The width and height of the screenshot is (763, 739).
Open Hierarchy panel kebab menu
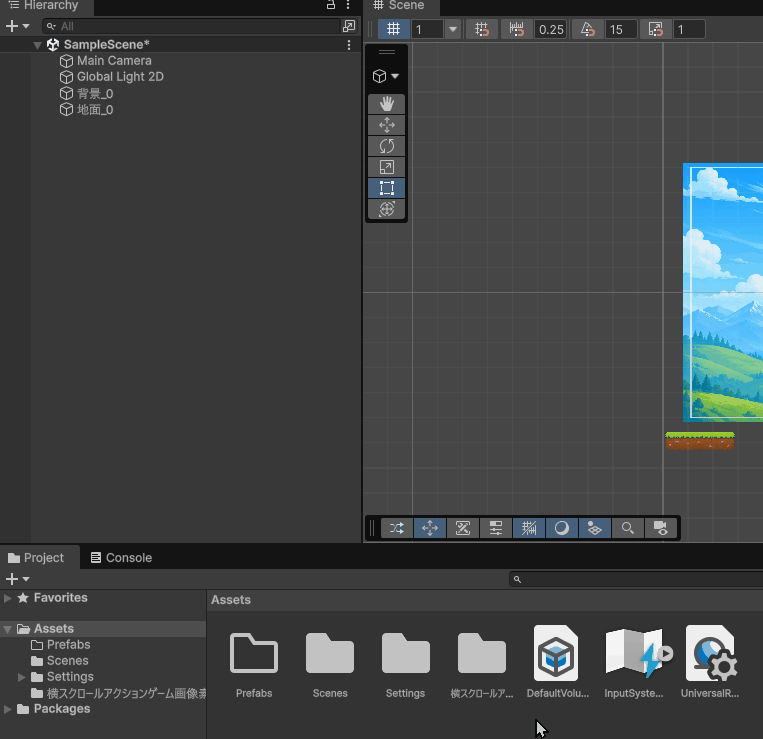[x=348, y=5]
